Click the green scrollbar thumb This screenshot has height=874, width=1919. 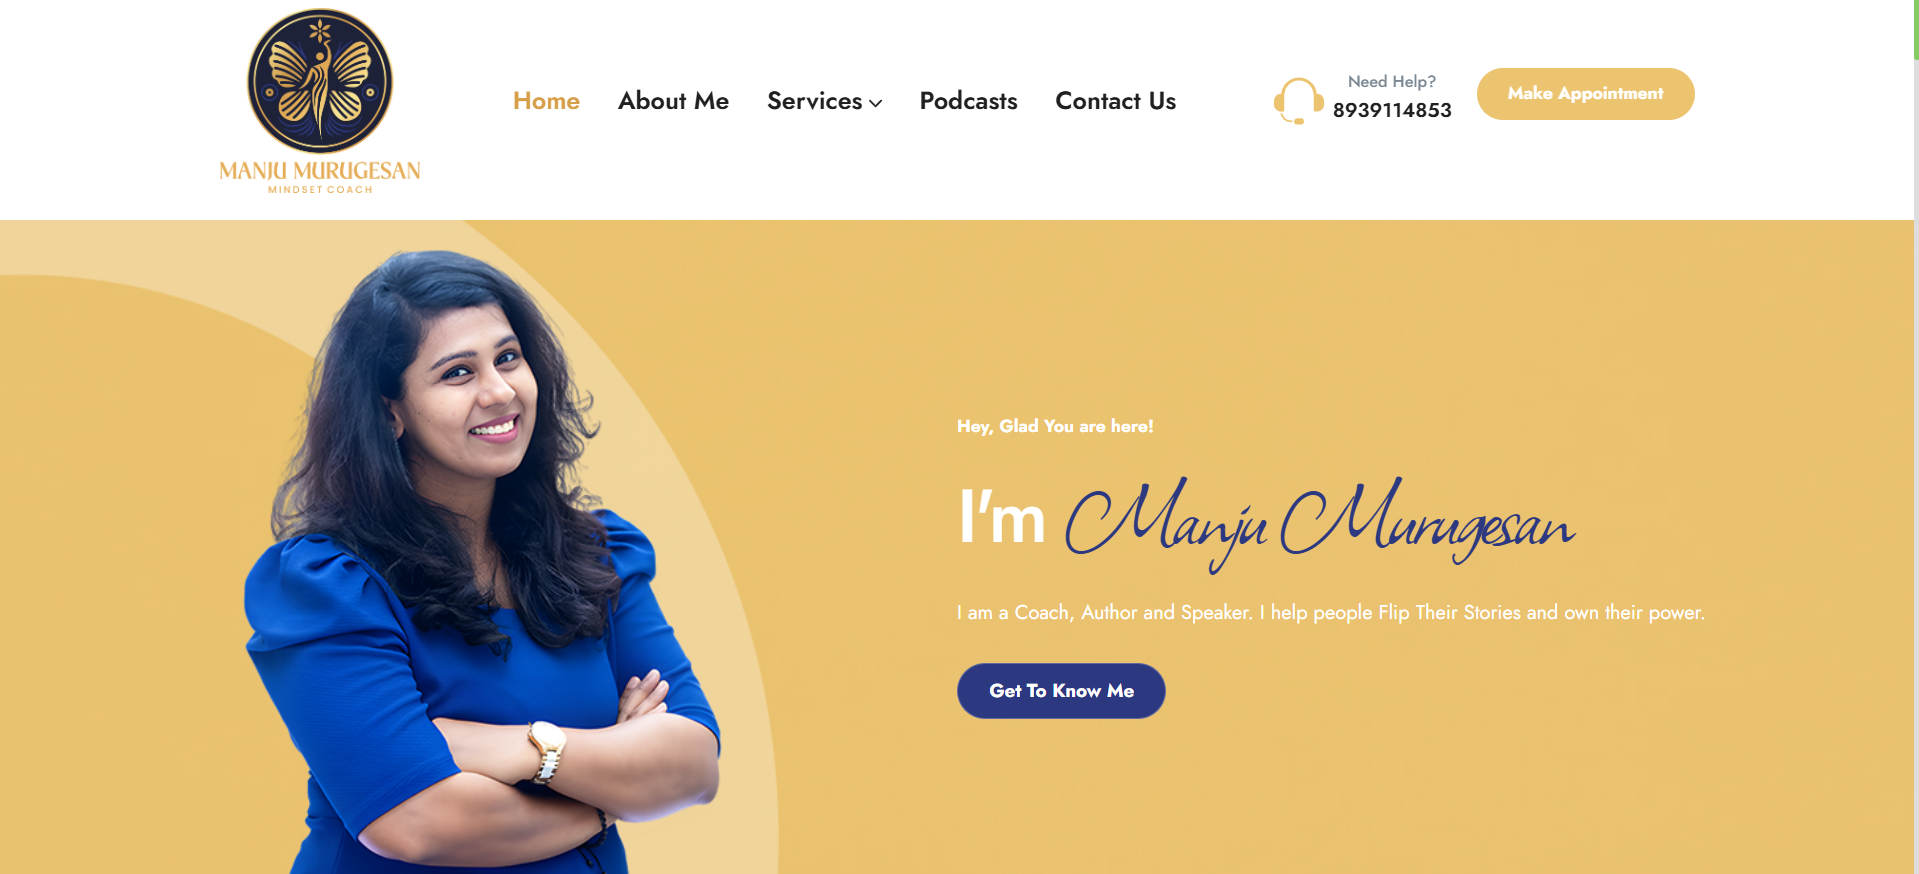click(1916, 30)
